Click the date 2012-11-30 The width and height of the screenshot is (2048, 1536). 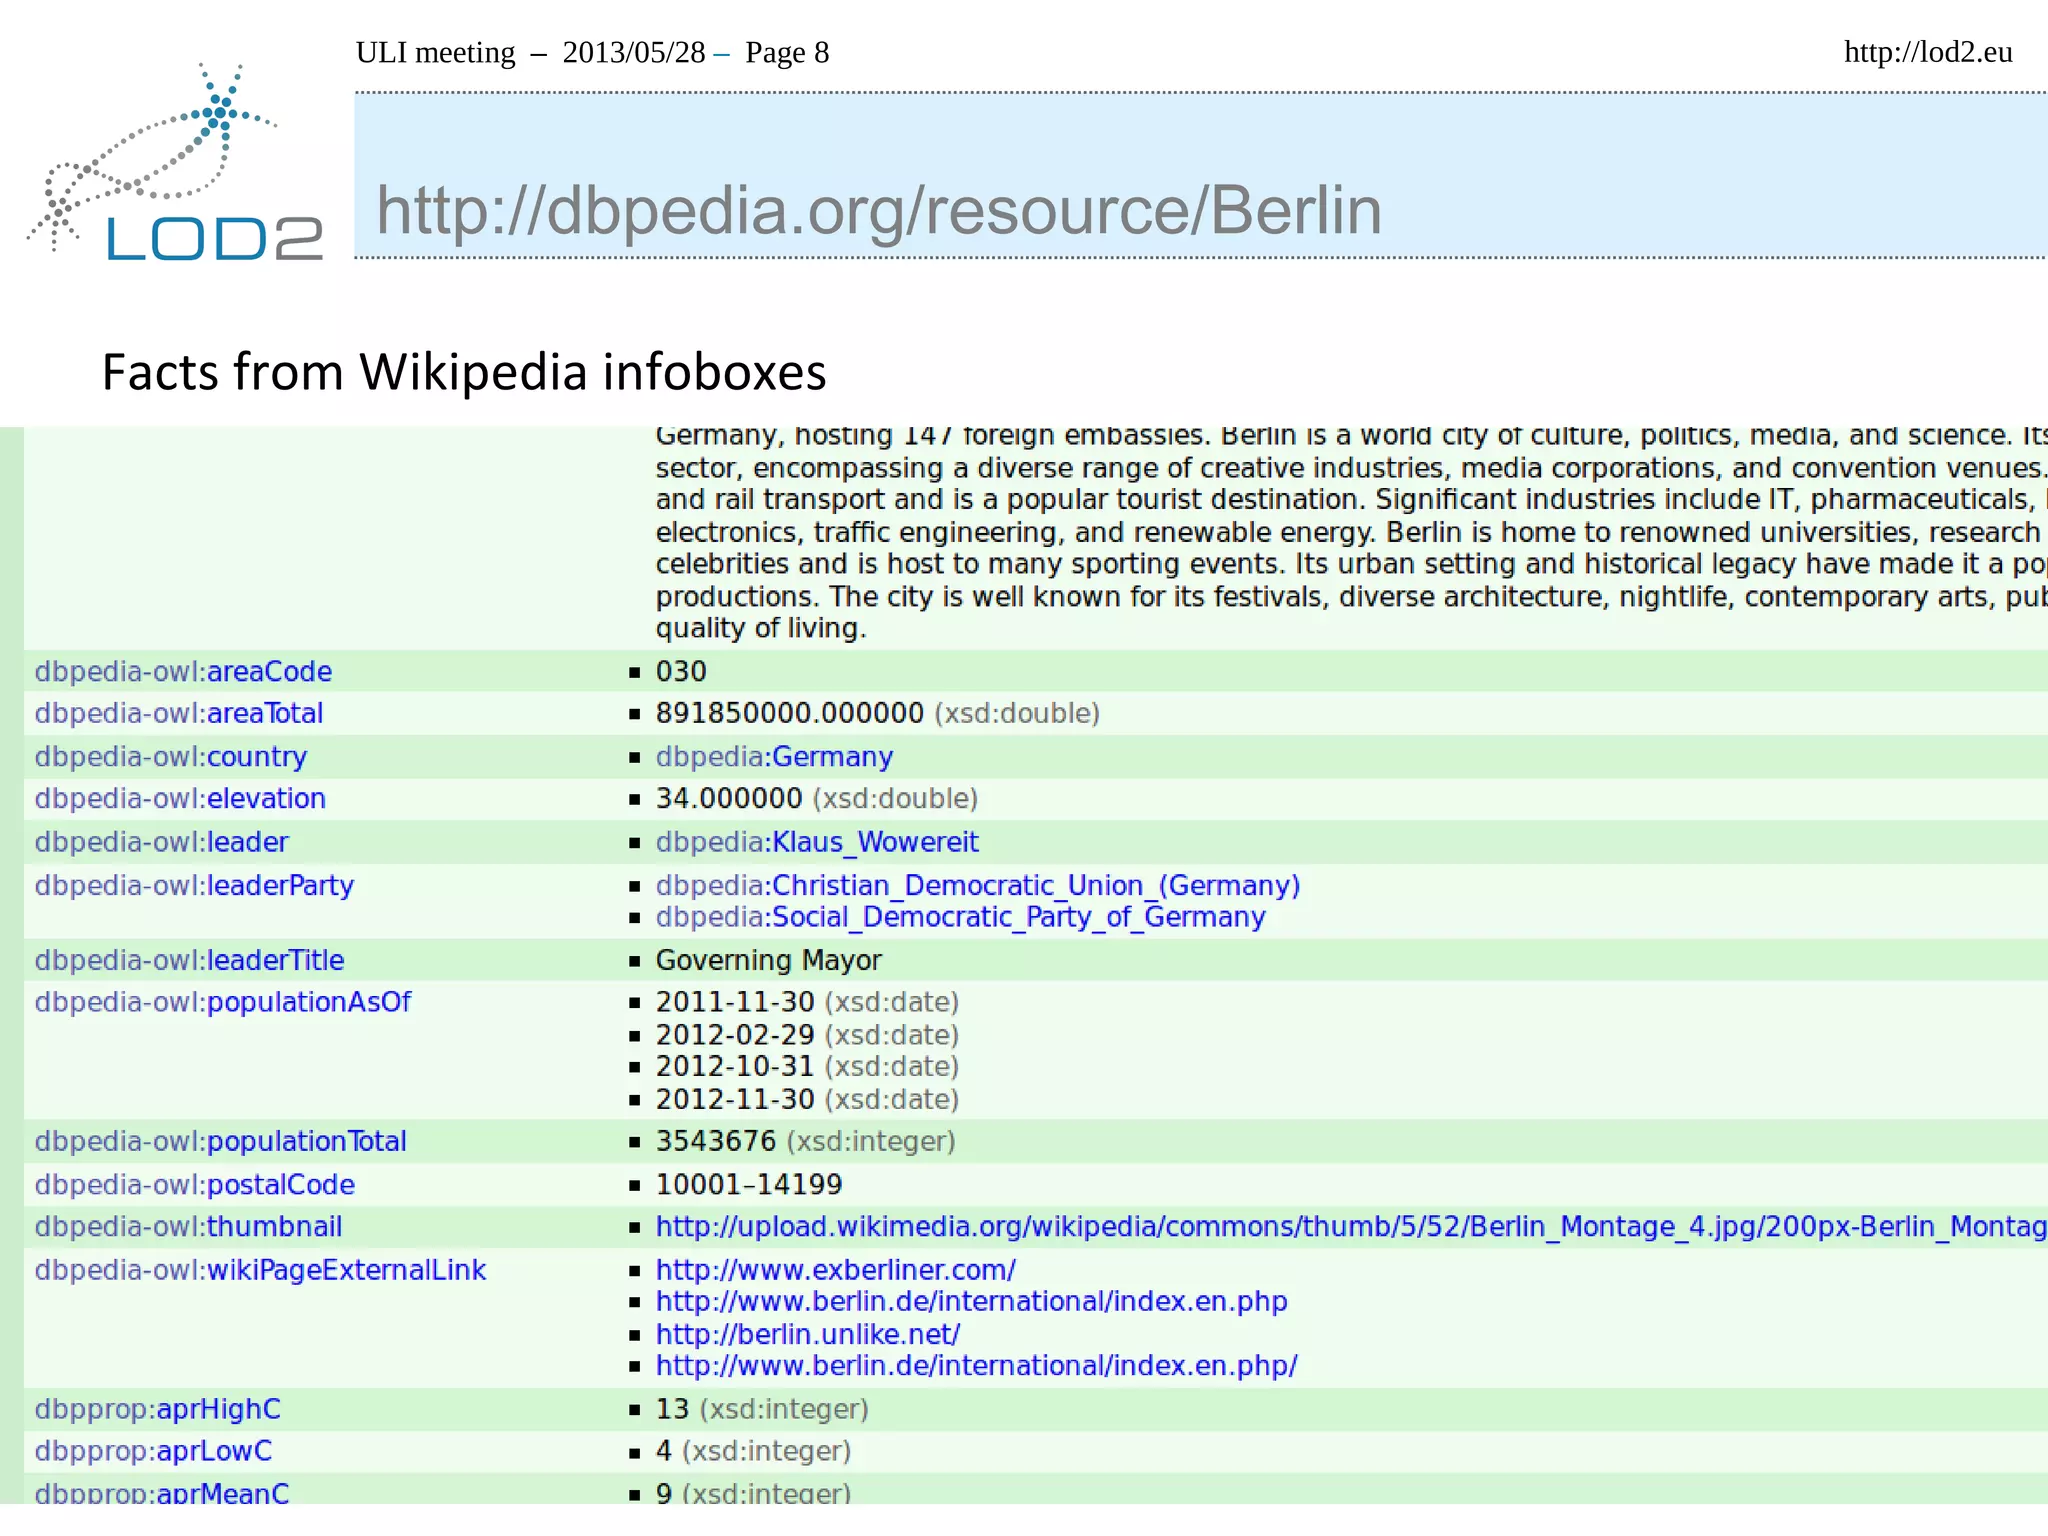pyautogui.click(x=735, y=1099)
